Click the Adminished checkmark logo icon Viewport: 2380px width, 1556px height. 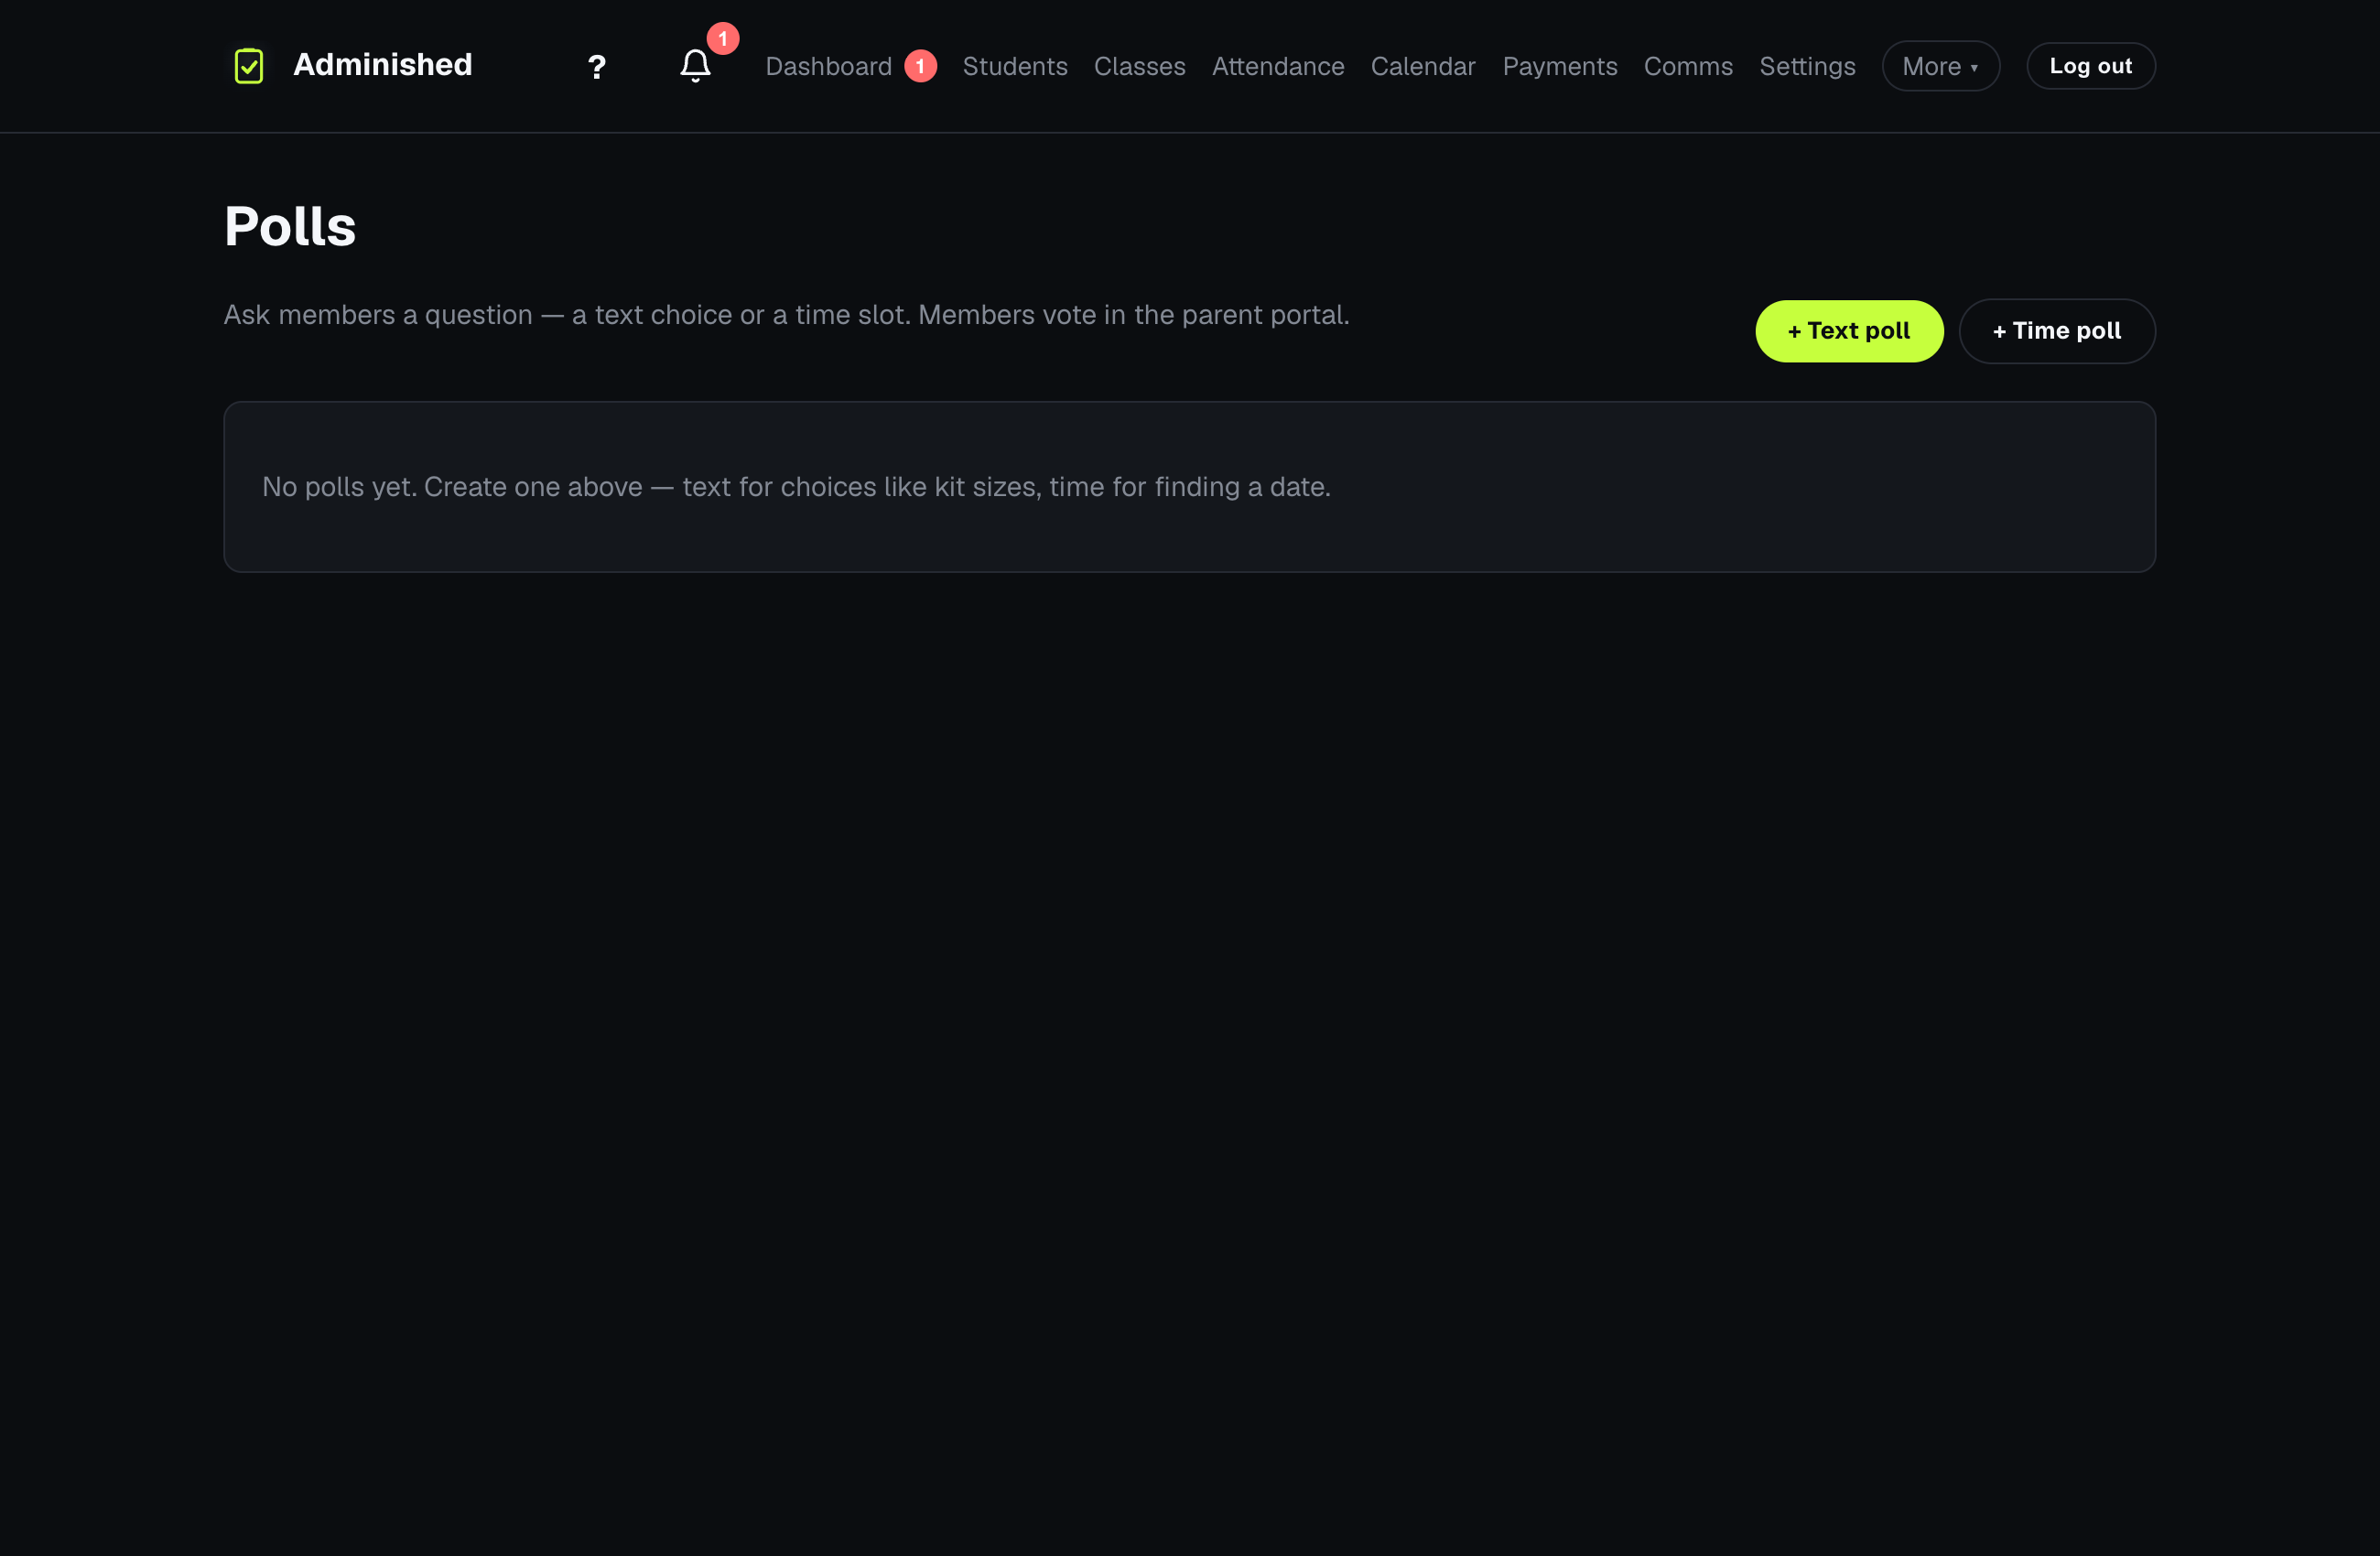click(249, 66)
